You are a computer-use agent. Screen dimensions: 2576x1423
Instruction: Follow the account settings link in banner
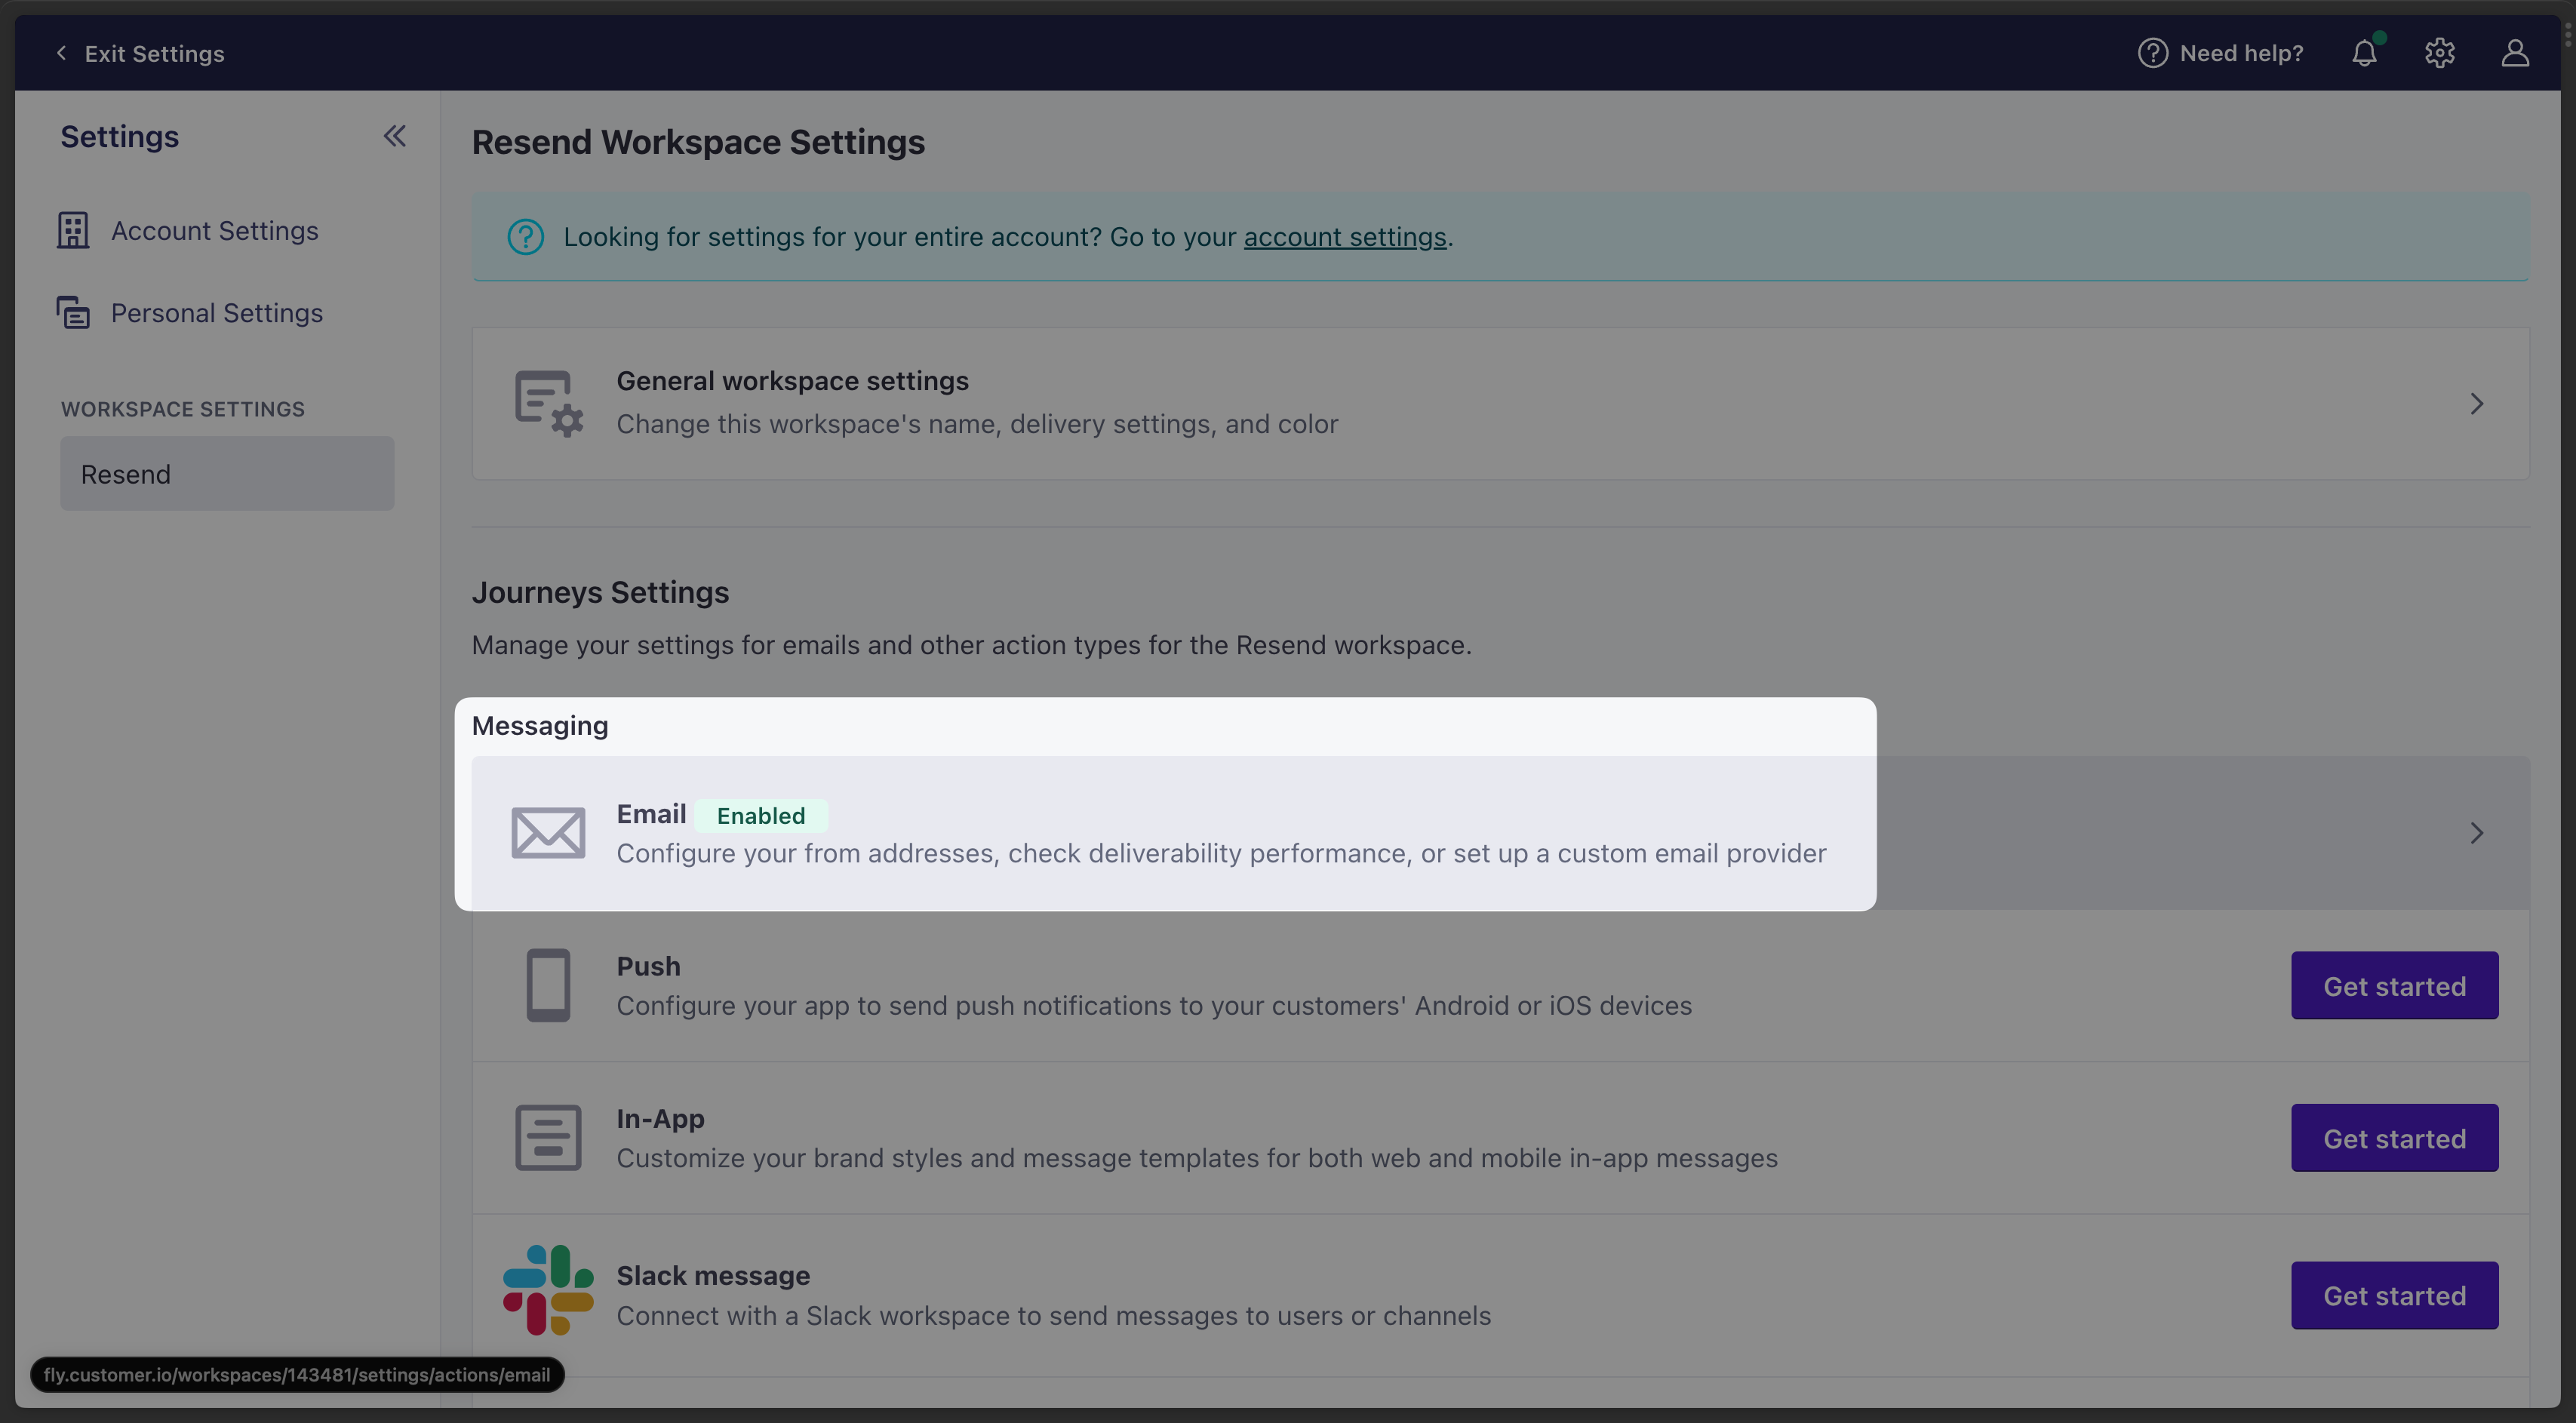pos(1345,237)
